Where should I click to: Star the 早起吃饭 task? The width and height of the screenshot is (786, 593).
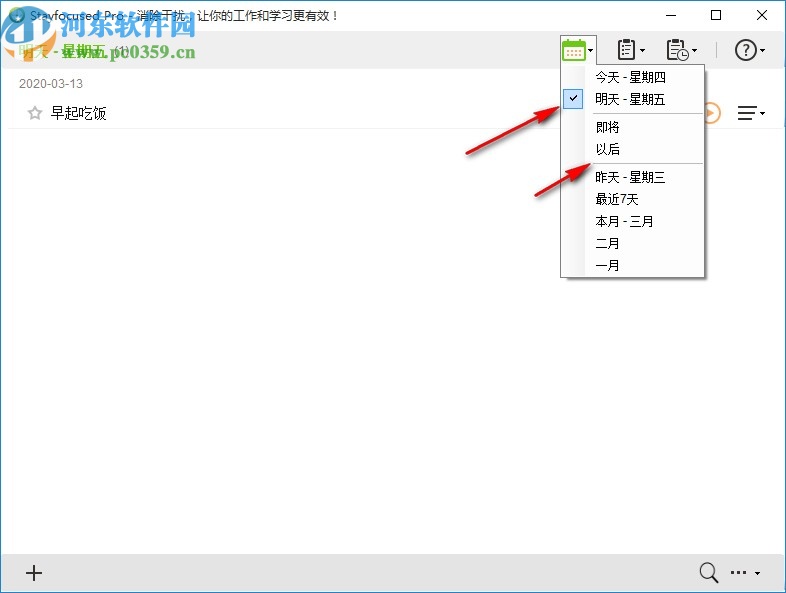coord(35,113)
